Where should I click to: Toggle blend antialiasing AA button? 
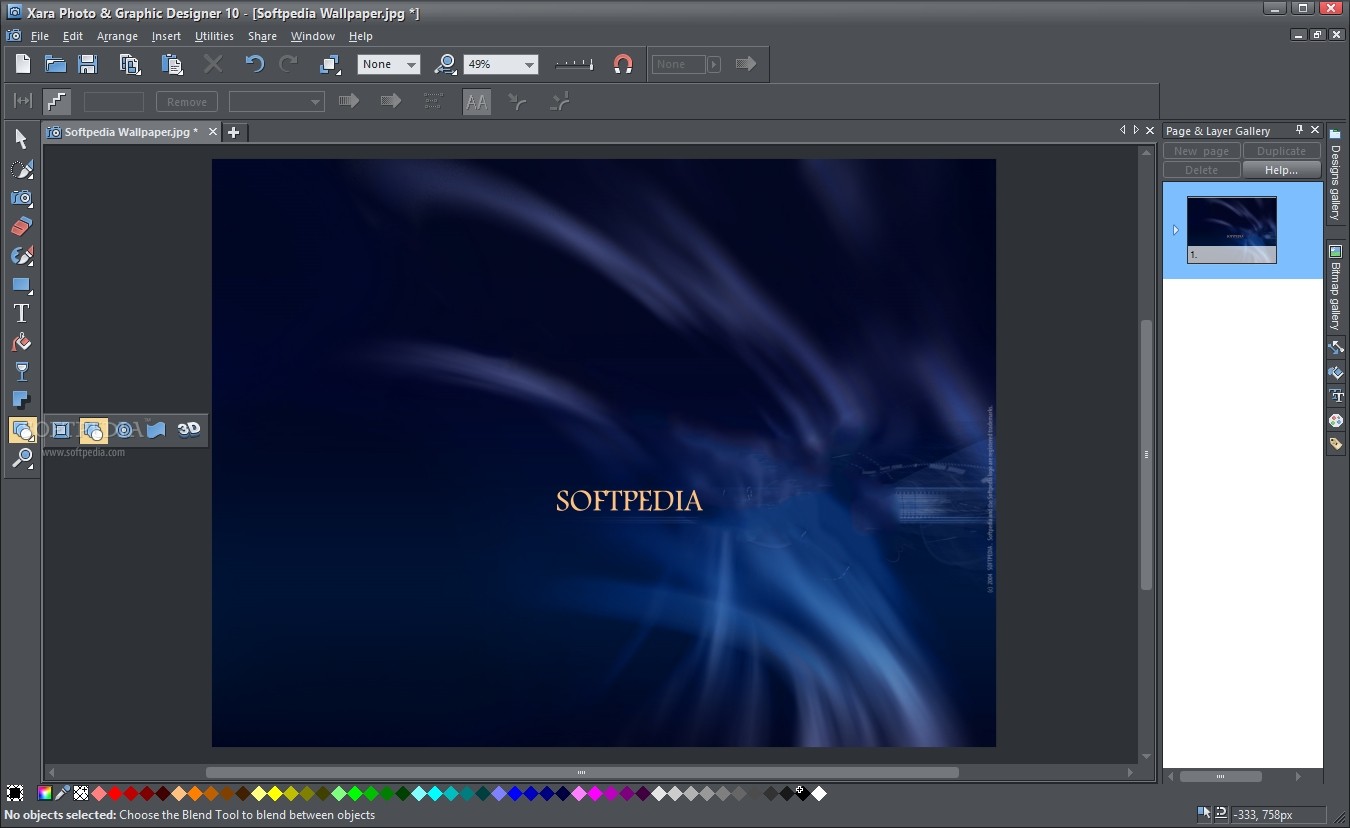tap(477, 102)
